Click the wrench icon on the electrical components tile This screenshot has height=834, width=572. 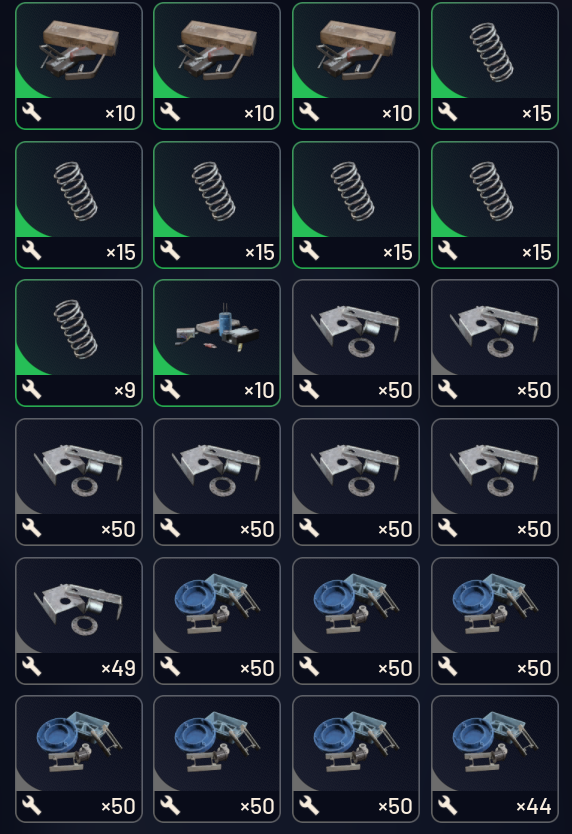pos(170,390)
